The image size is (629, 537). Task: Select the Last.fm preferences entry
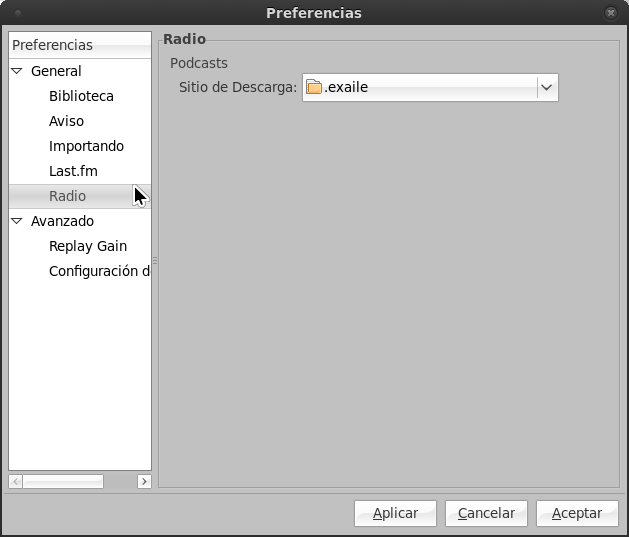tap(73, 171)
